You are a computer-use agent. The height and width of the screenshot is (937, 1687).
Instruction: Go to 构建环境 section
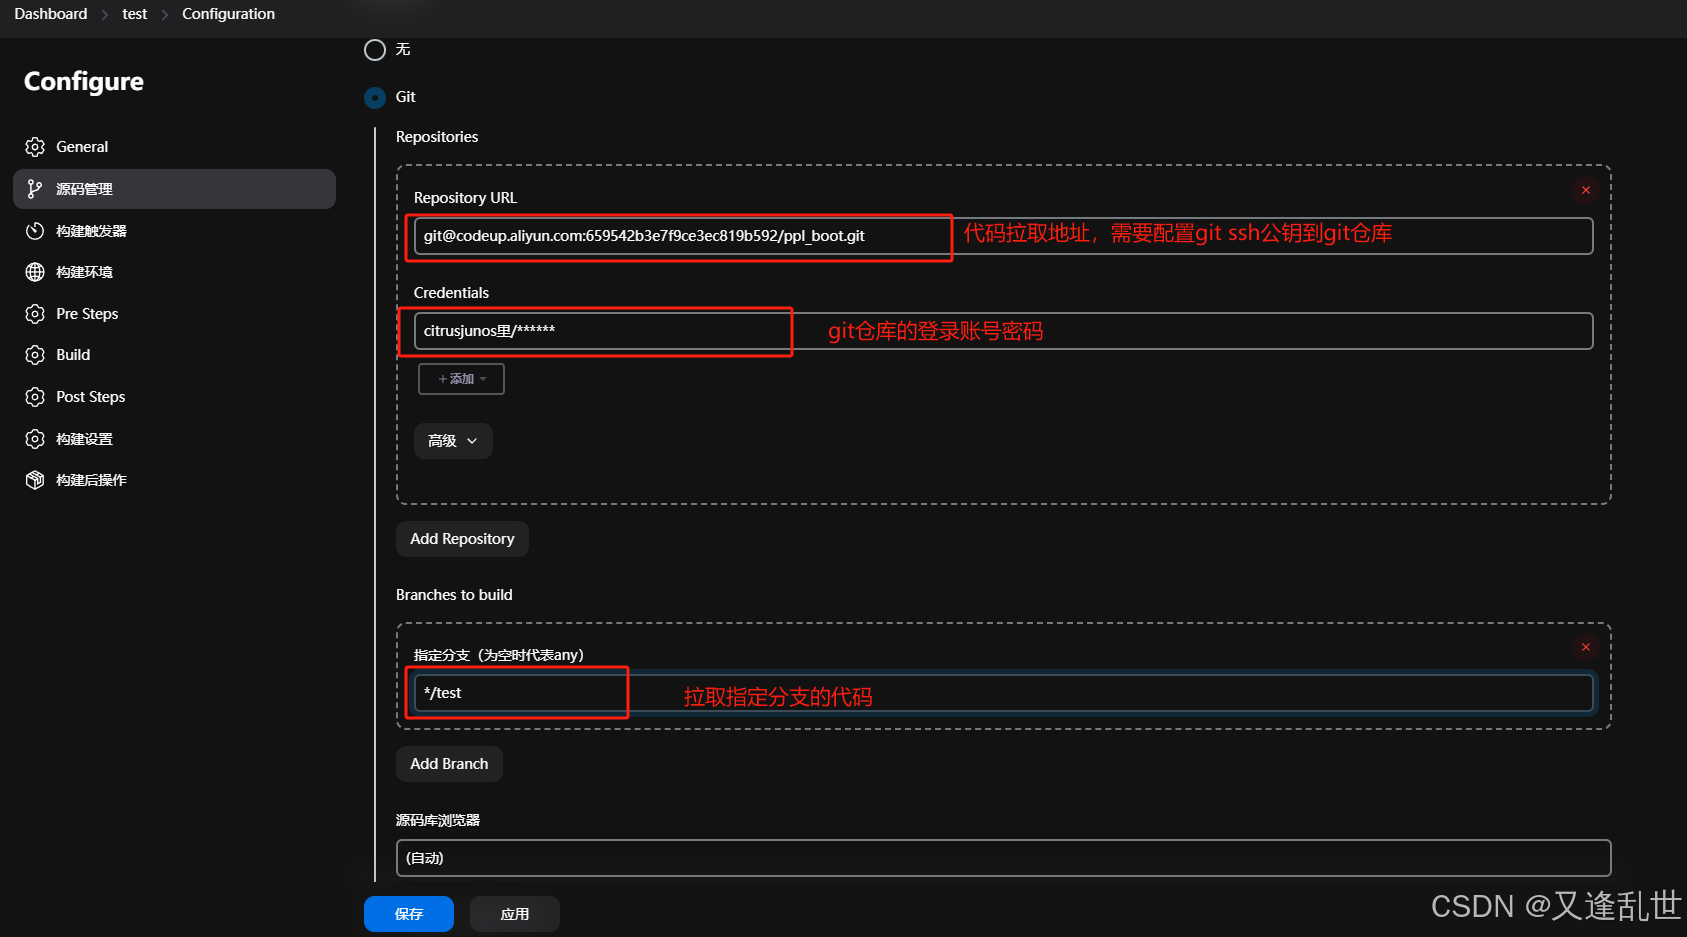(174, 272)
